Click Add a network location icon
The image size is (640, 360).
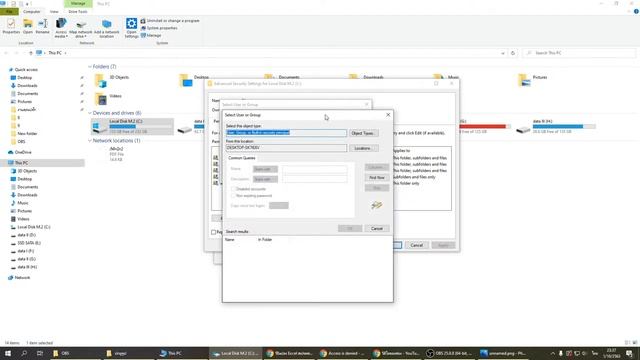(x=107, y=28)
